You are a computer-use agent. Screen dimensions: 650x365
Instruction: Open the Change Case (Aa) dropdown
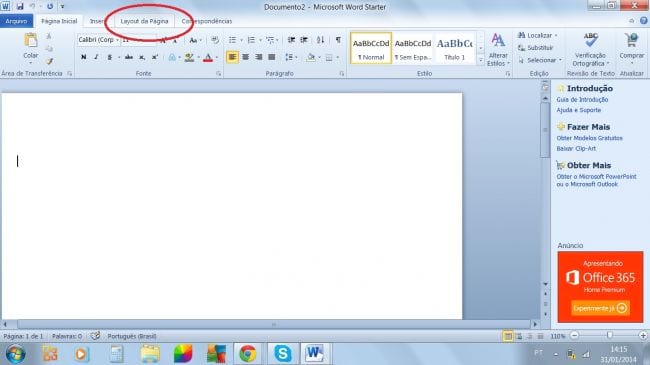click(x=195, y=40)
